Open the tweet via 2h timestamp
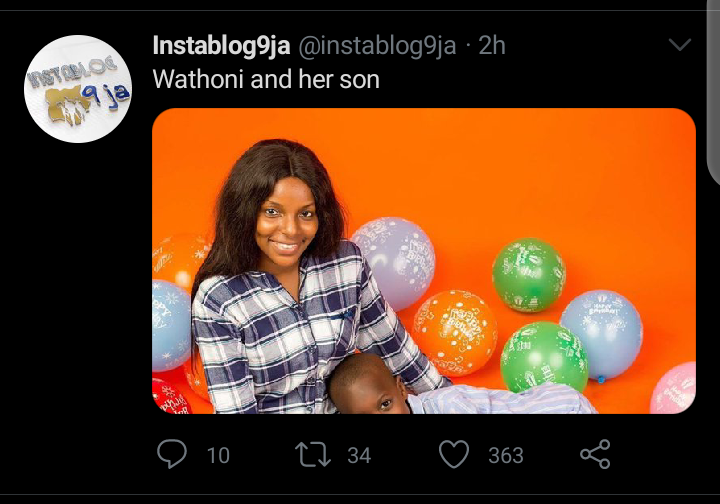The height and width of the screenshot is (504, 720). coord(491,46)
